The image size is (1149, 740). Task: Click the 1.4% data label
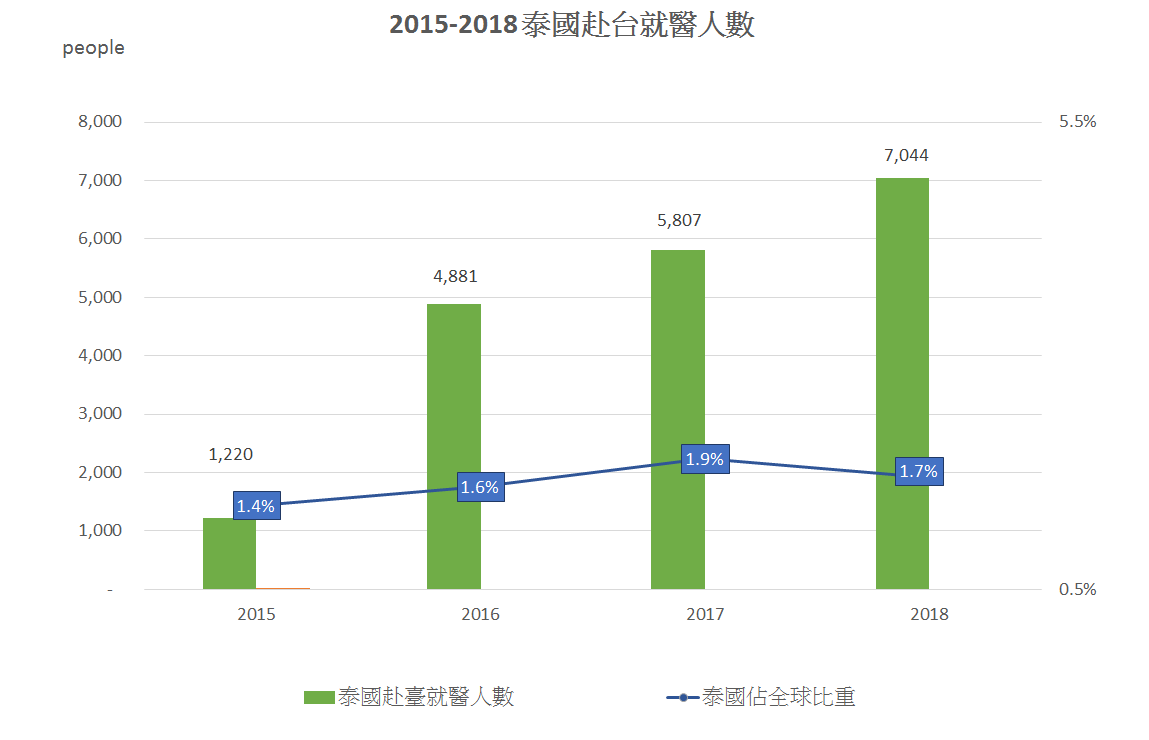(x=256, y=506)
